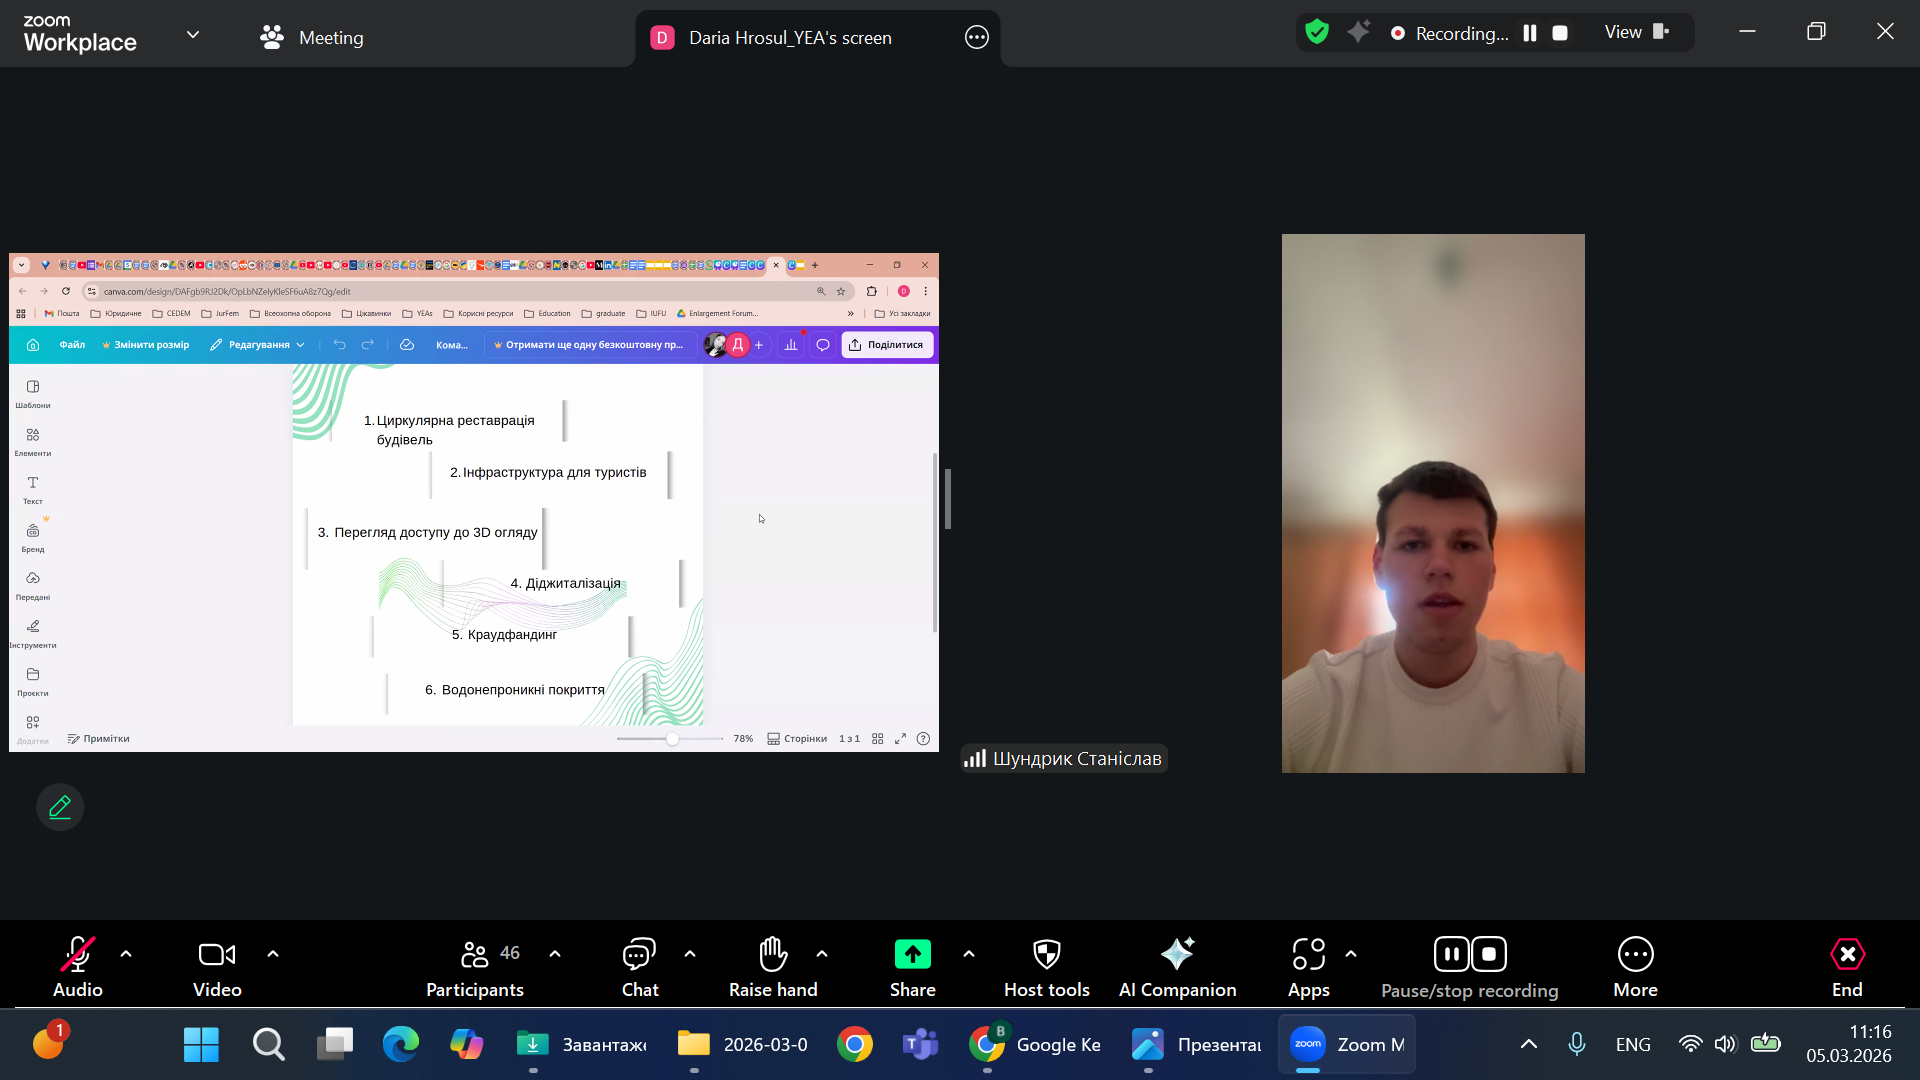The height and width of the screenshot is (1080, 1920).
Task: Pause the recording in top bar
Action: (1529, 33)
